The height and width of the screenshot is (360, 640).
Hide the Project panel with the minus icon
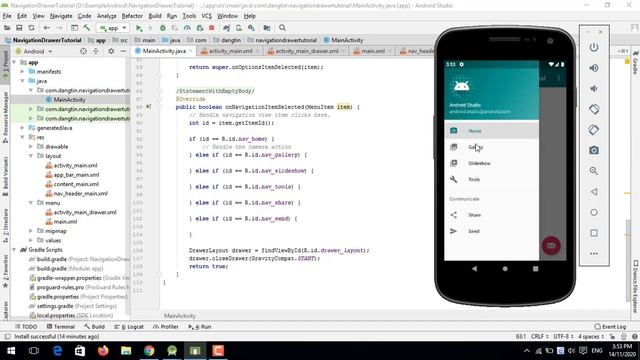point(123,51)
